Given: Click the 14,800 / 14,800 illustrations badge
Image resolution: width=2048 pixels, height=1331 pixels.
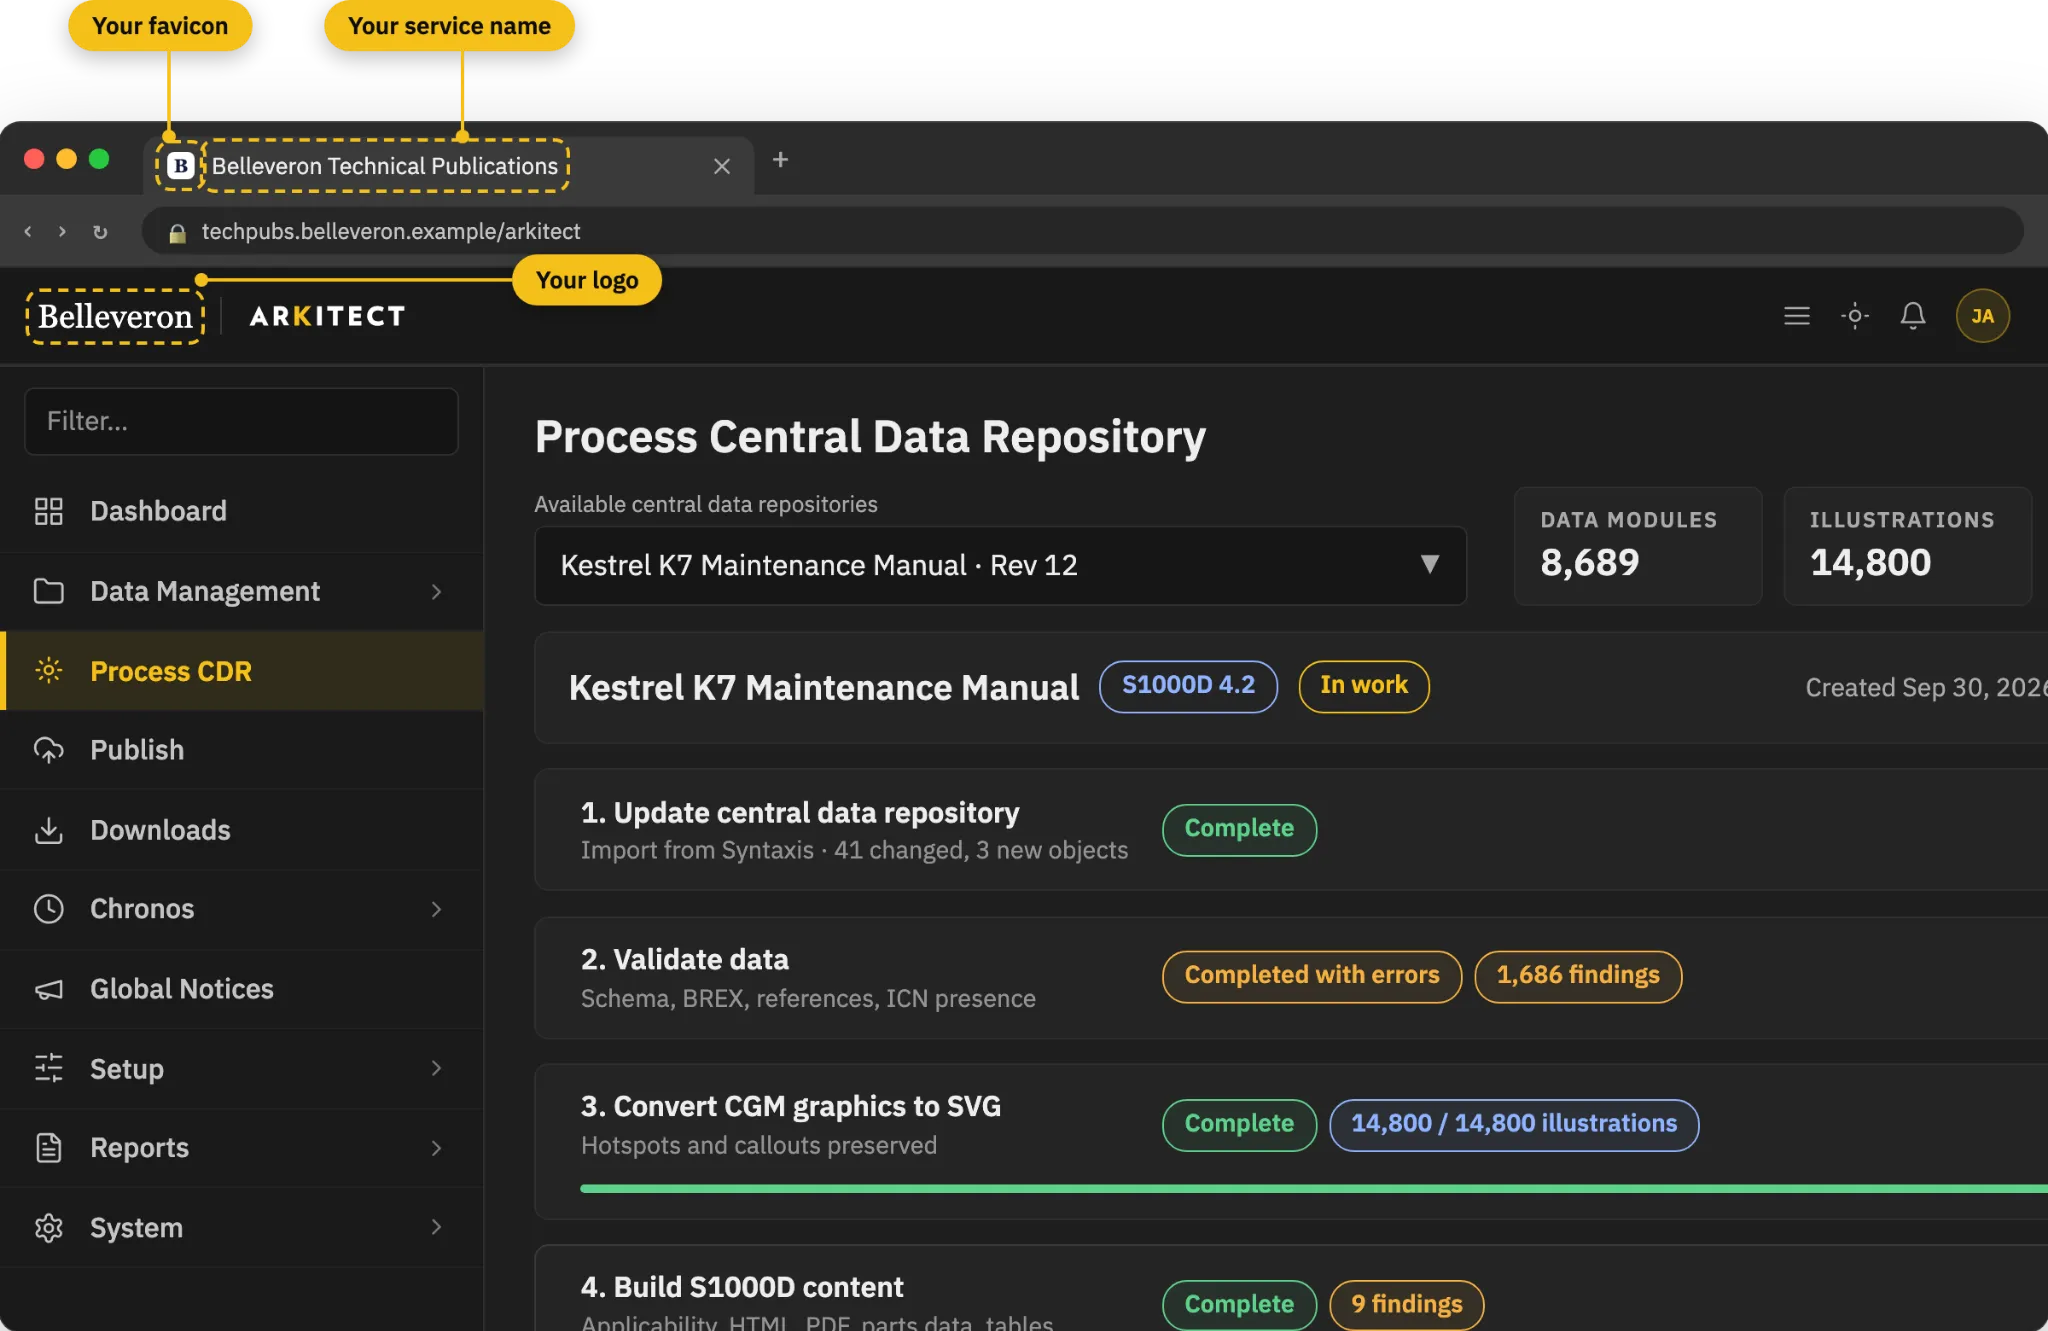Looking at the screenshot, I should tap(1514, 1125).
